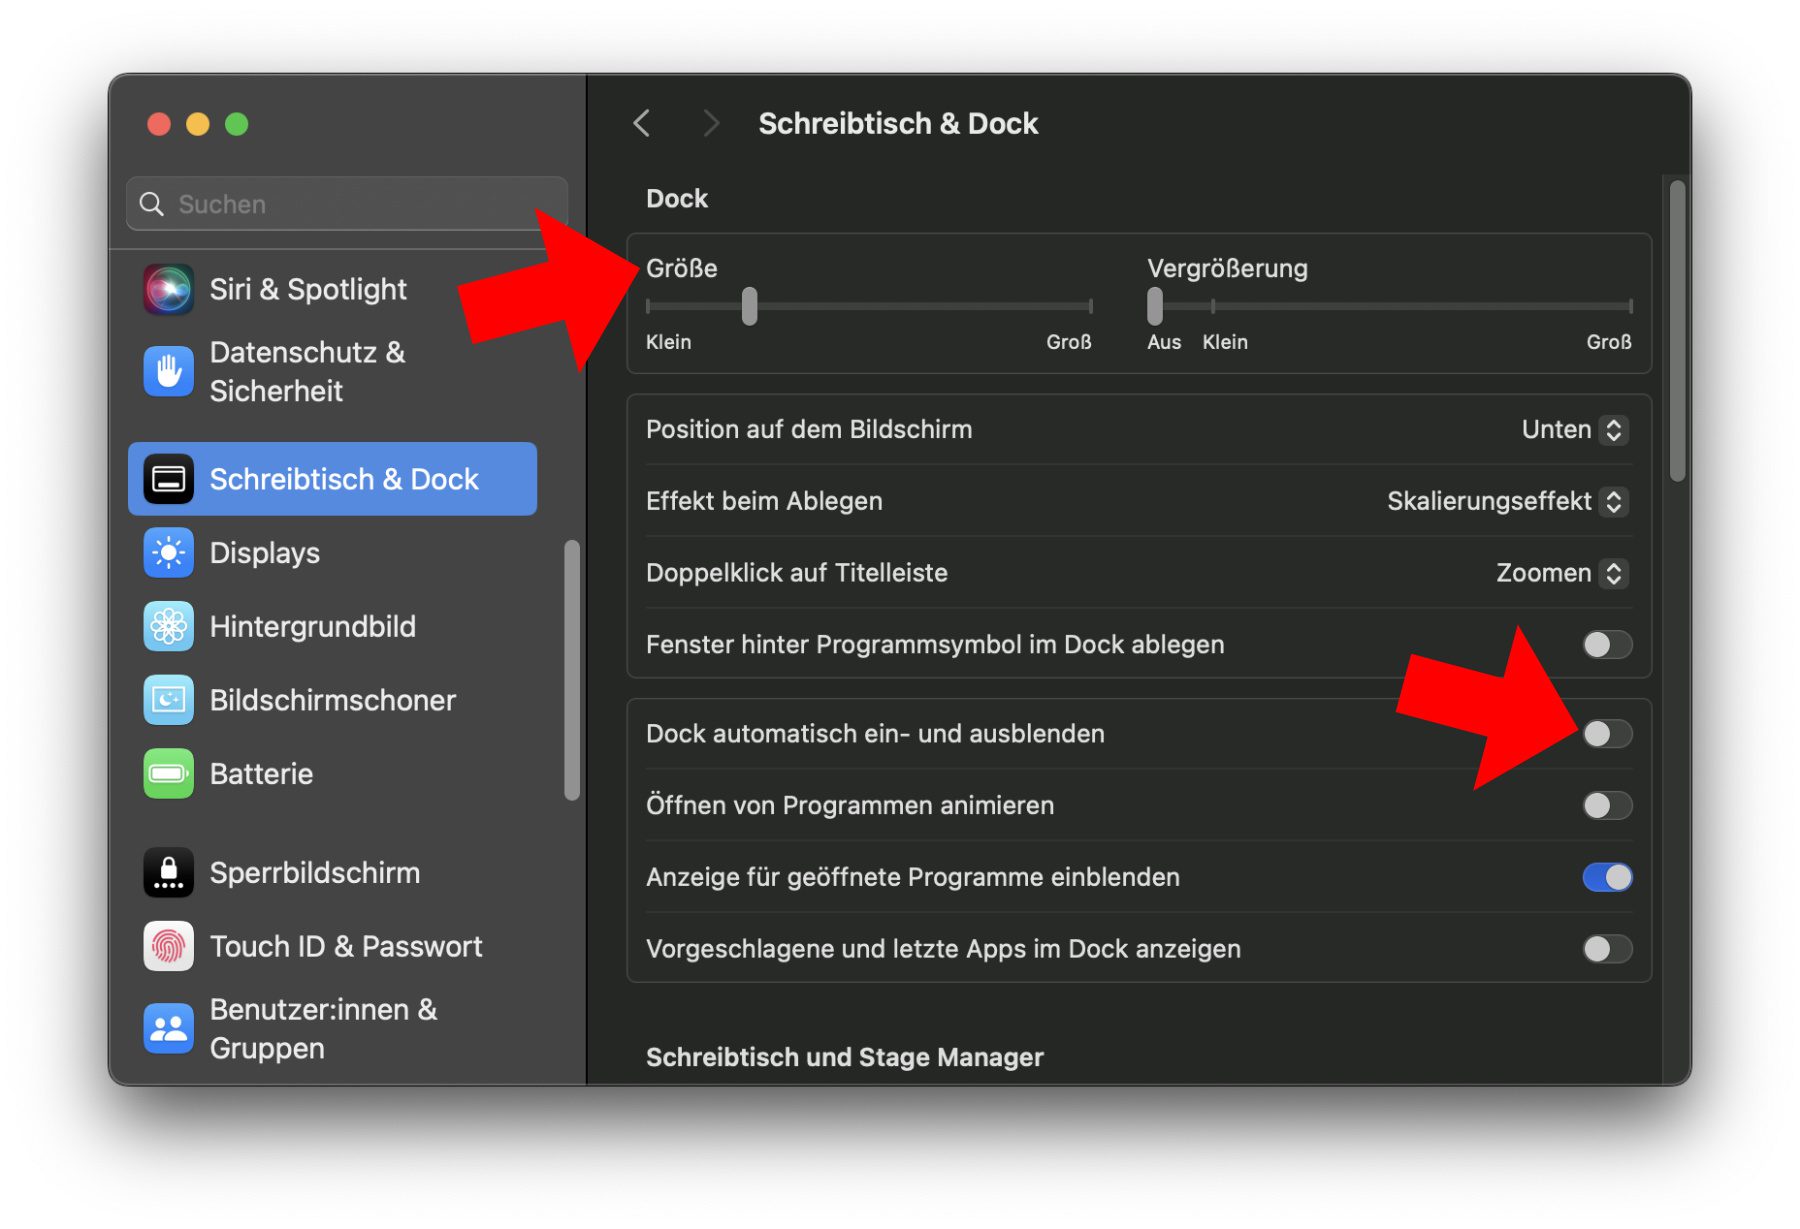Open Benutzer:innen & Gruppen section
This screenshot has width=1800, height=1229.
[323, 1029]
